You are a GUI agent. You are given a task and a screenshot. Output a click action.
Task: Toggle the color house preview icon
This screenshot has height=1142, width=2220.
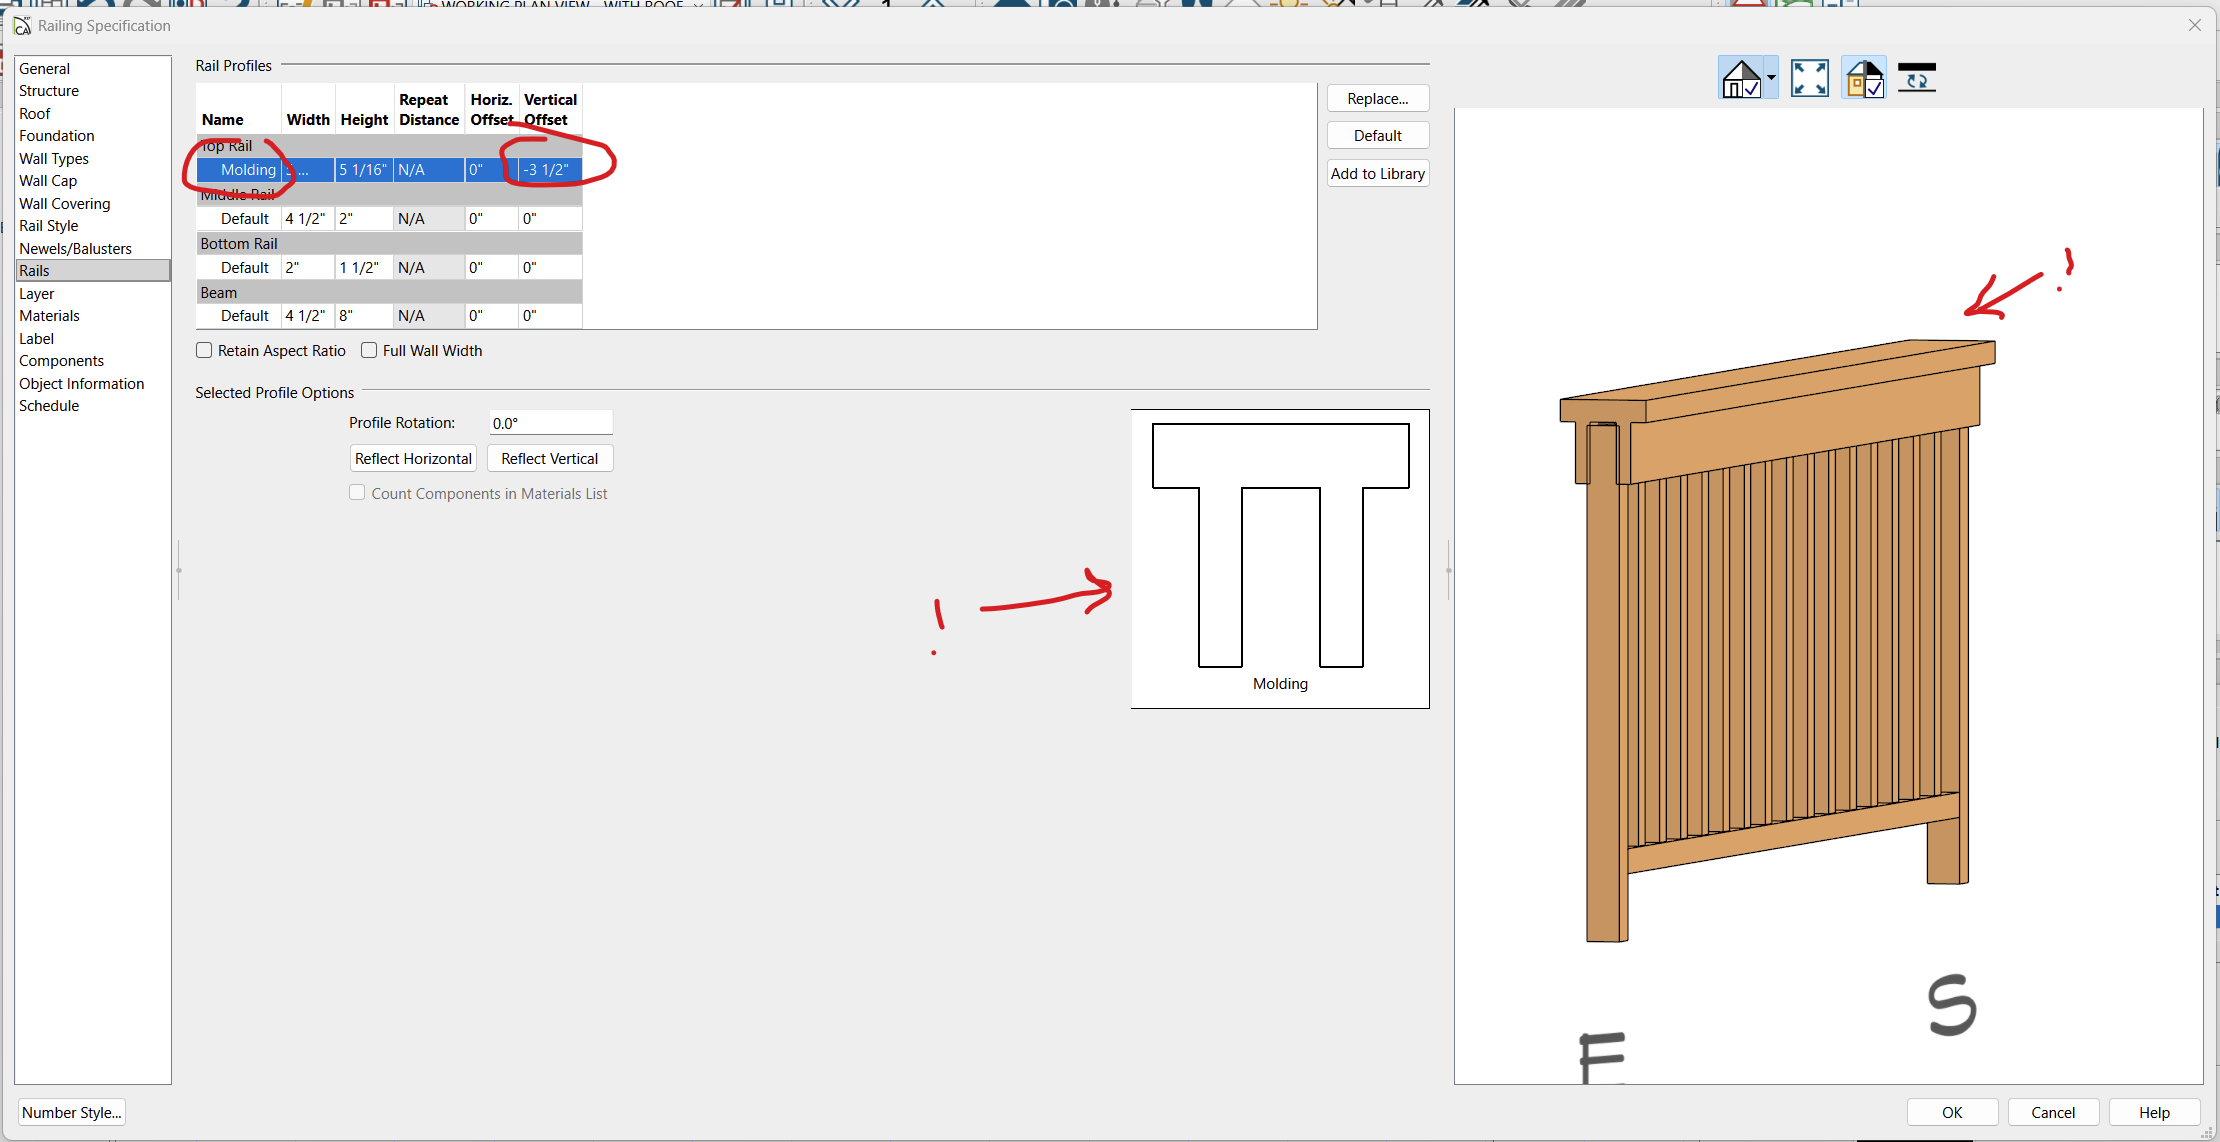(1864, 78)
